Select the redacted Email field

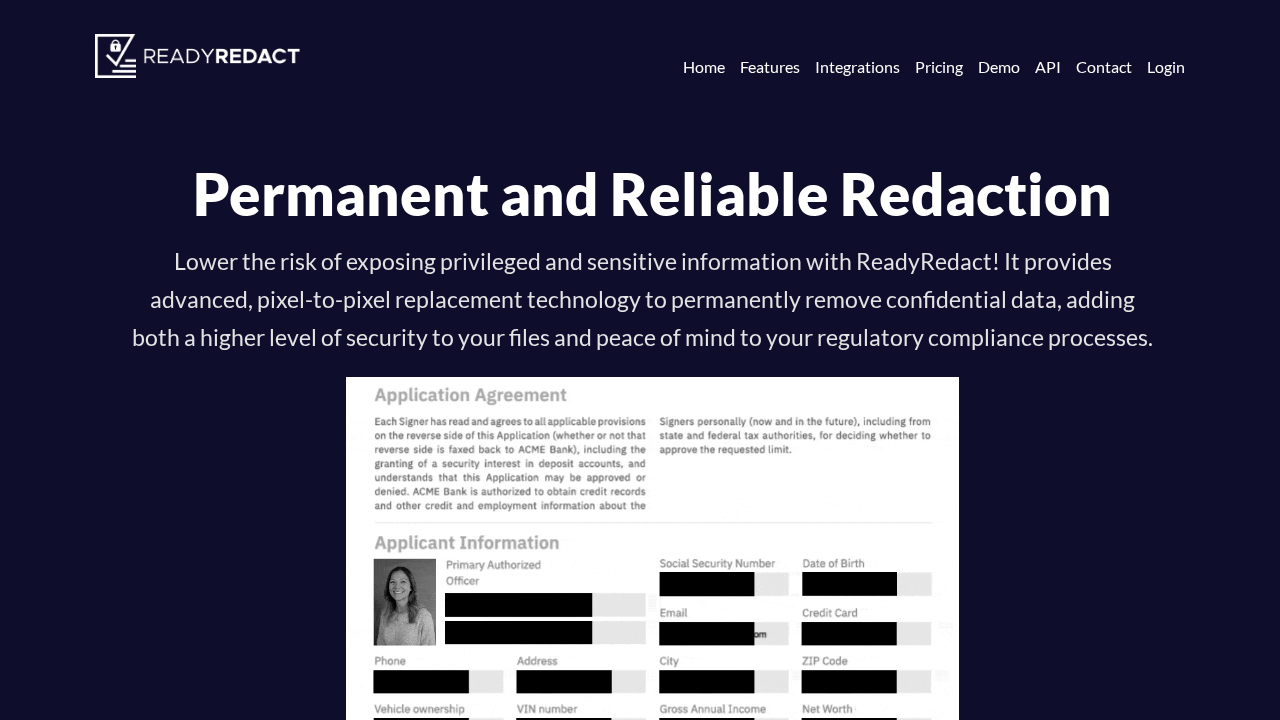706,633
